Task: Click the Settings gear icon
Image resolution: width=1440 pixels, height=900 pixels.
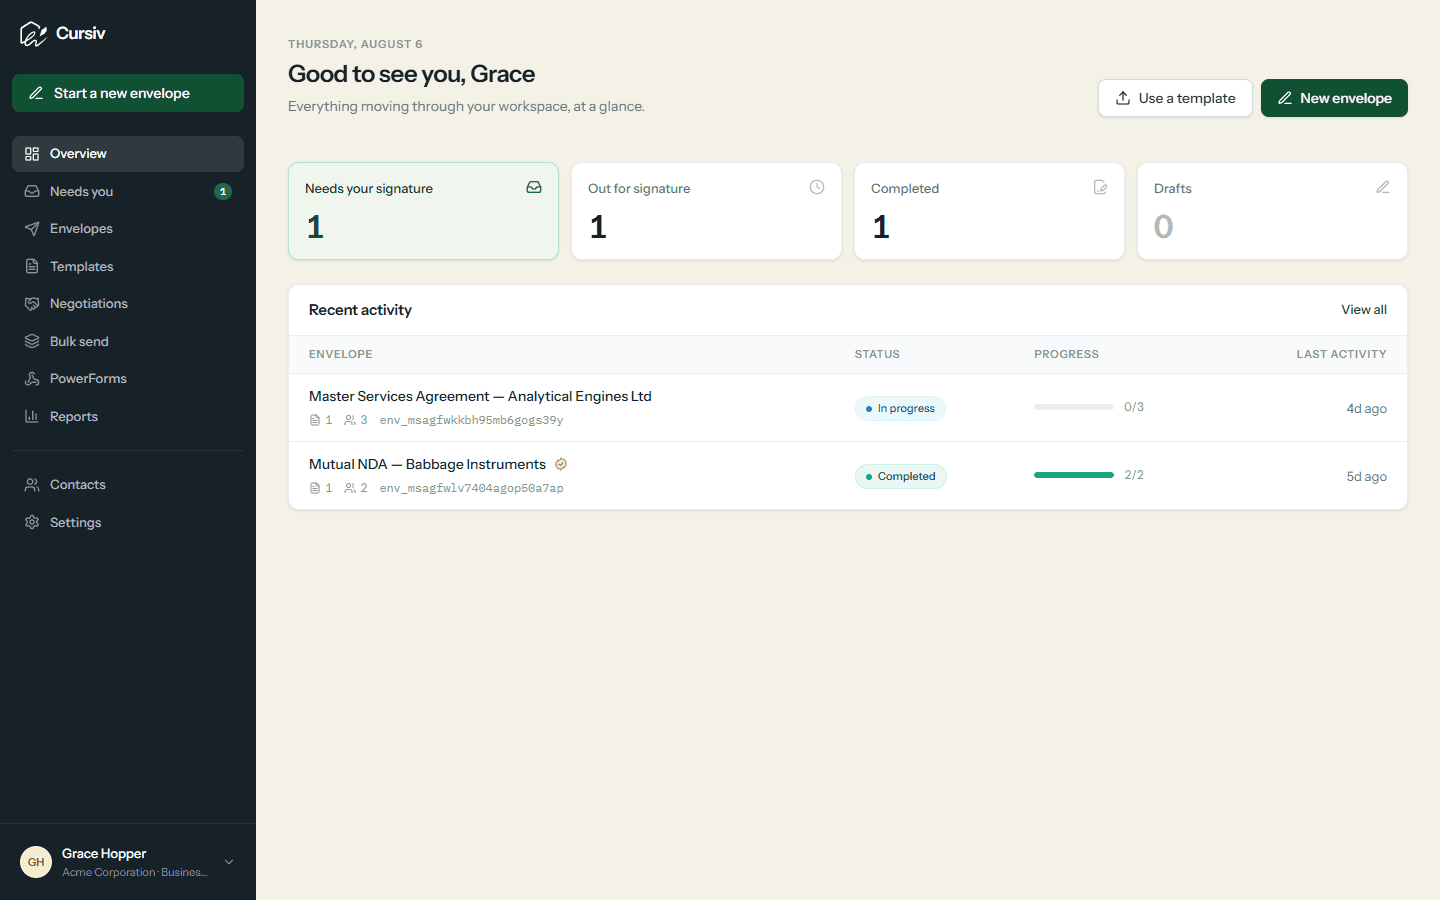Action: 32,522
